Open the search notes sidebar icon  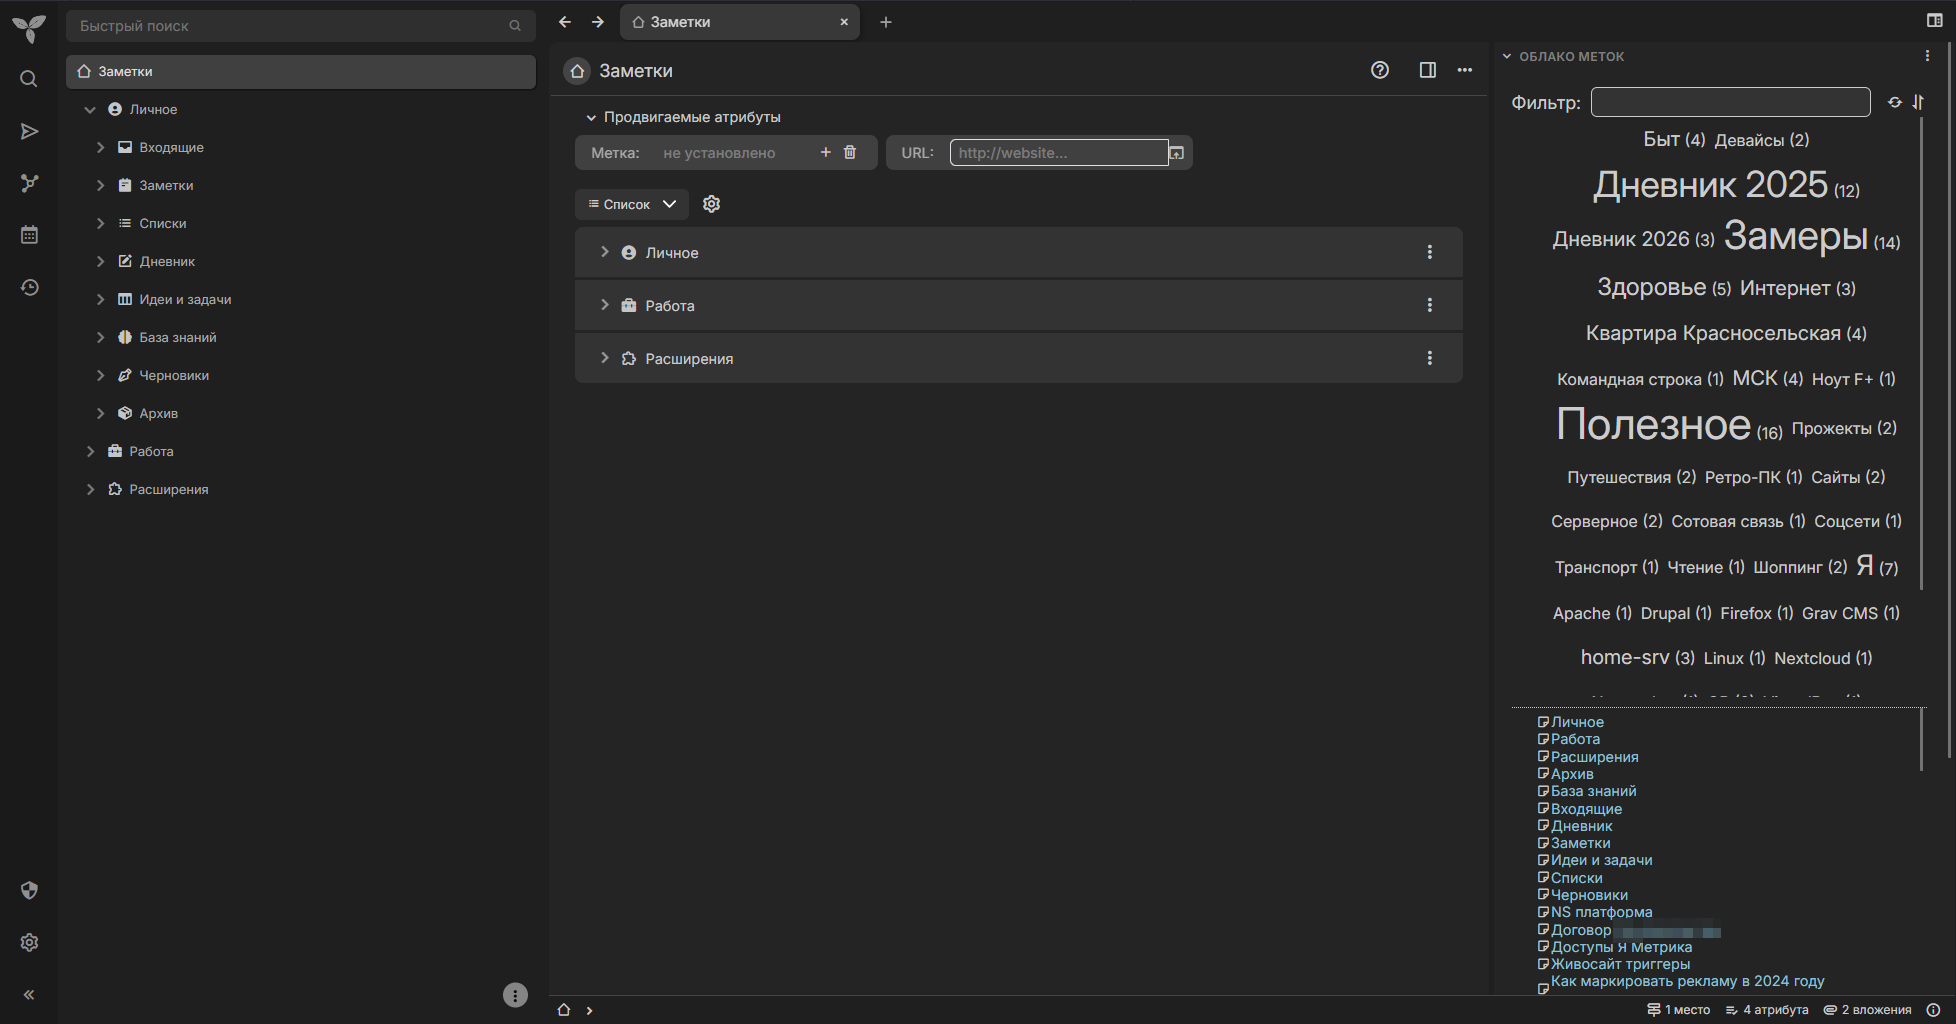29,79
